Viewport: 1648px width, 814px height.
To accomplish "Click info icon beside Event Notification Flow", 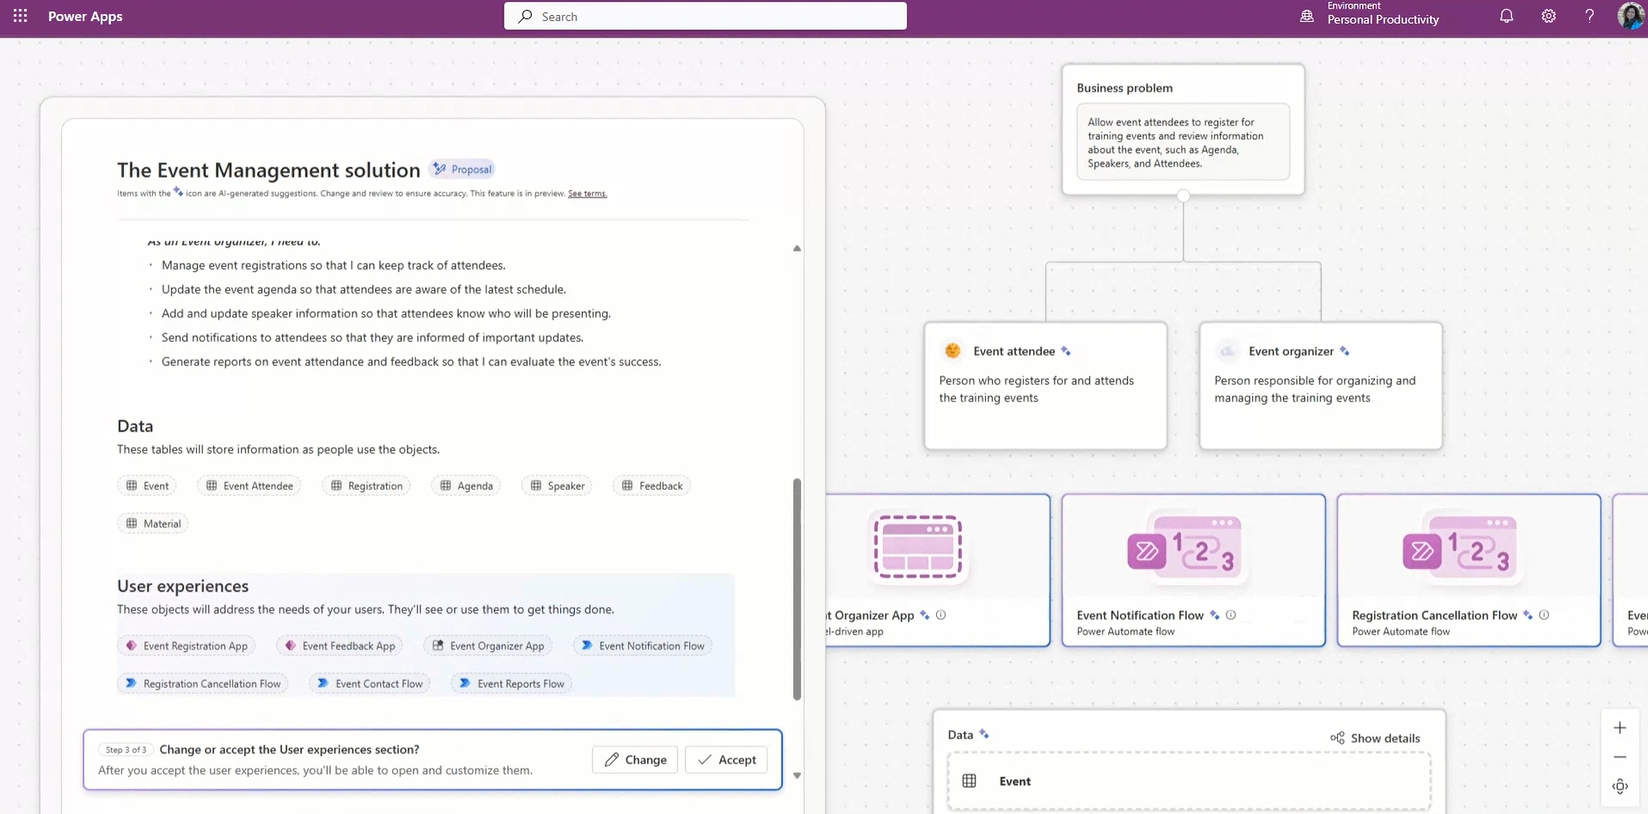I will [x=1231, y=615].
